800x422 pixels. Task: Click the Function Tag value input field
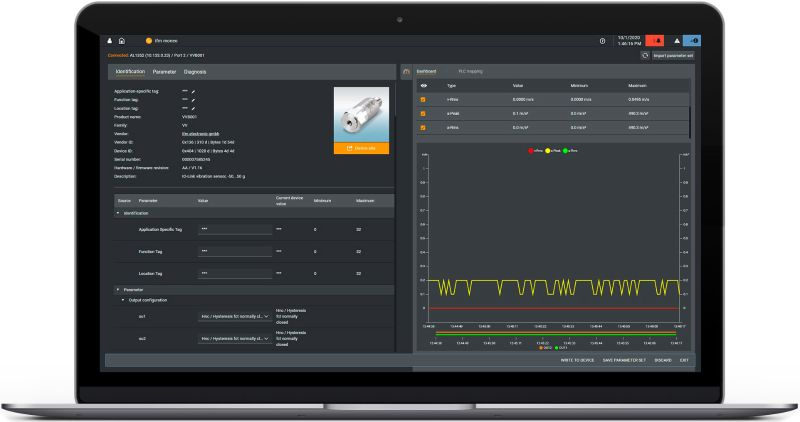(x=234, y=251)
